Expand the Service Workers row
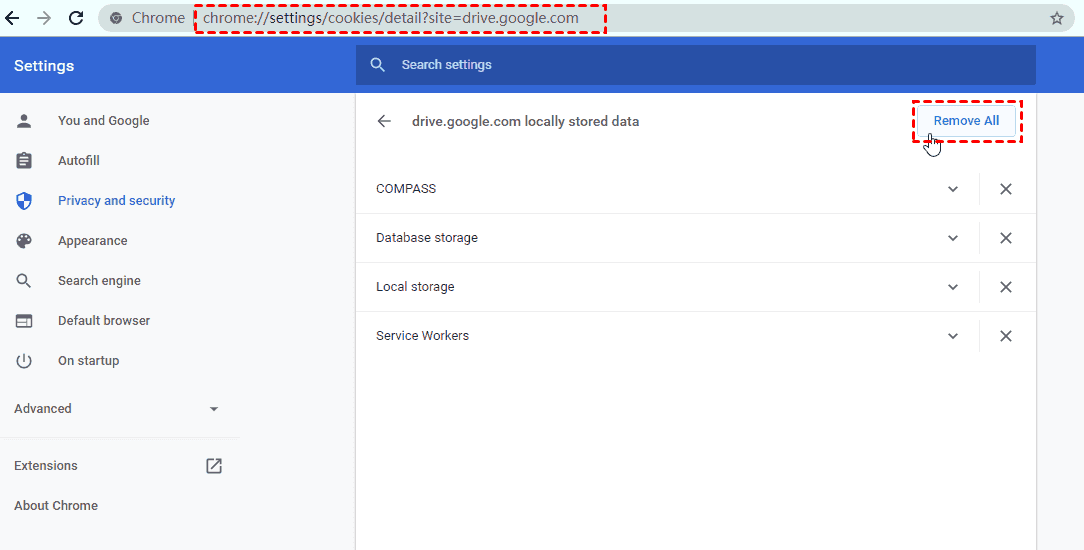This screenshot has height=550, width=1084. [953, 336]
